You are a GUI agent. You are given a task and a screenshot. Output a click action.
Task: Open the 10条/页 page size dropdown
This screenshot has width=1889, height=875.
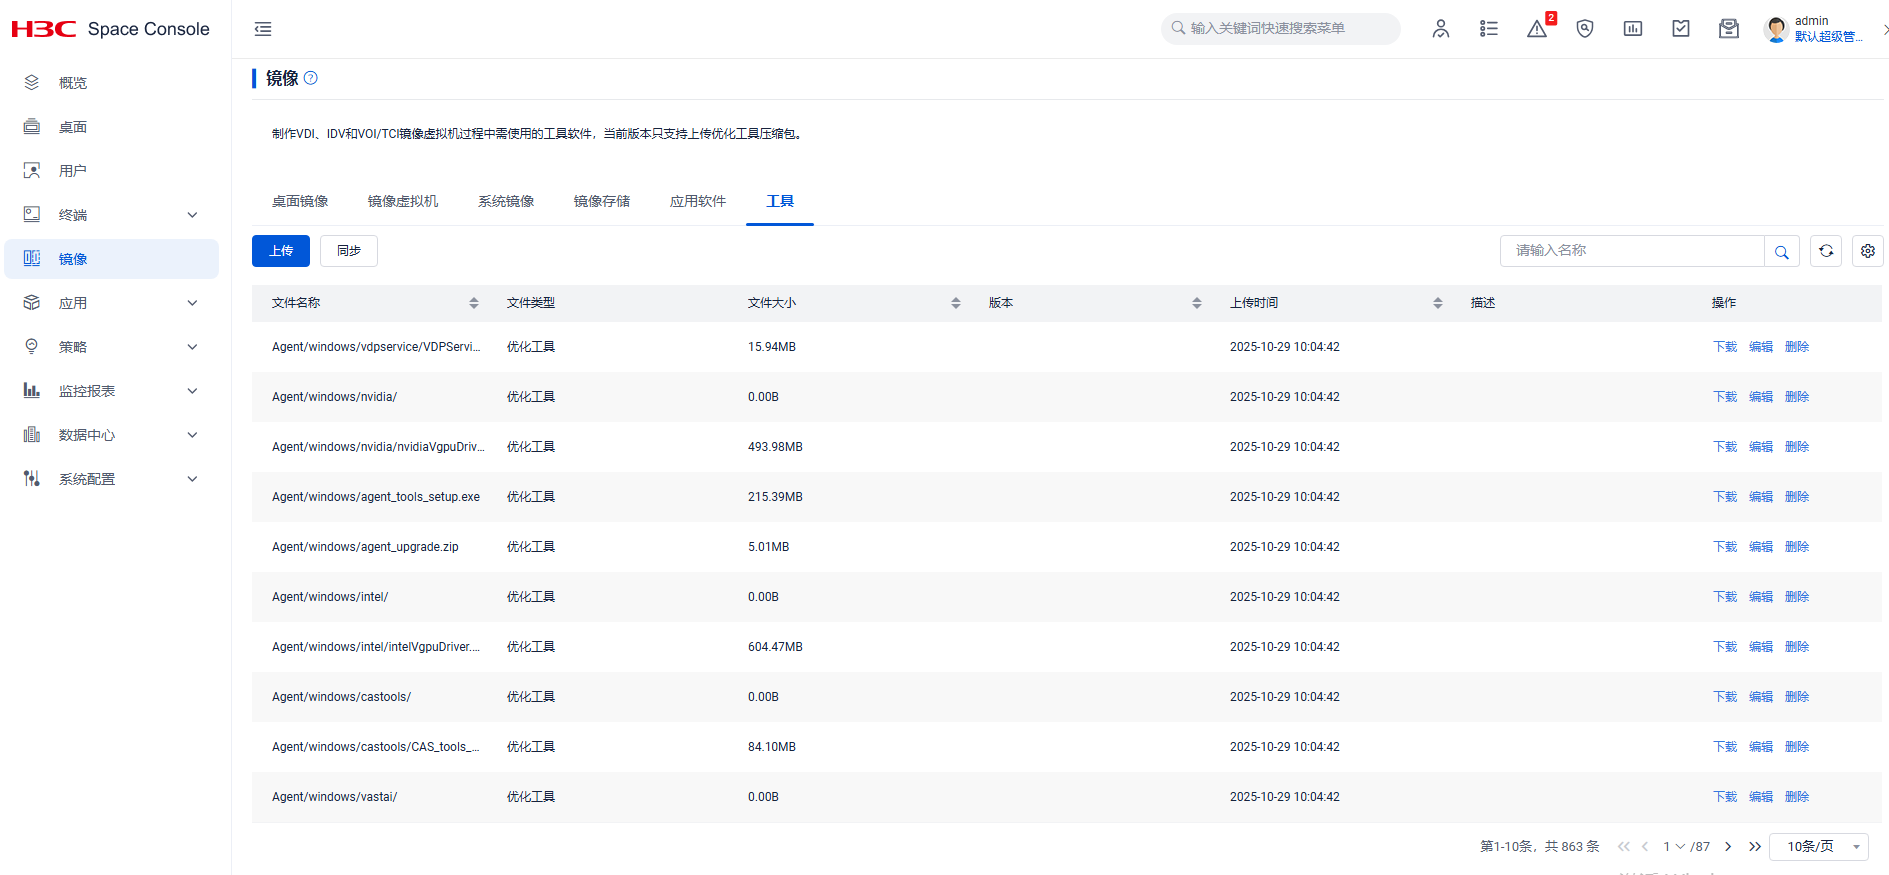1819,847
